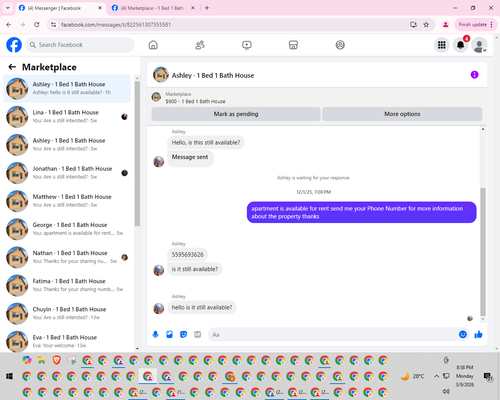Open the Windows notification center icon
The width and height of the screenshot is (500, 400).
pyautogui.click(x=488, y=376)
